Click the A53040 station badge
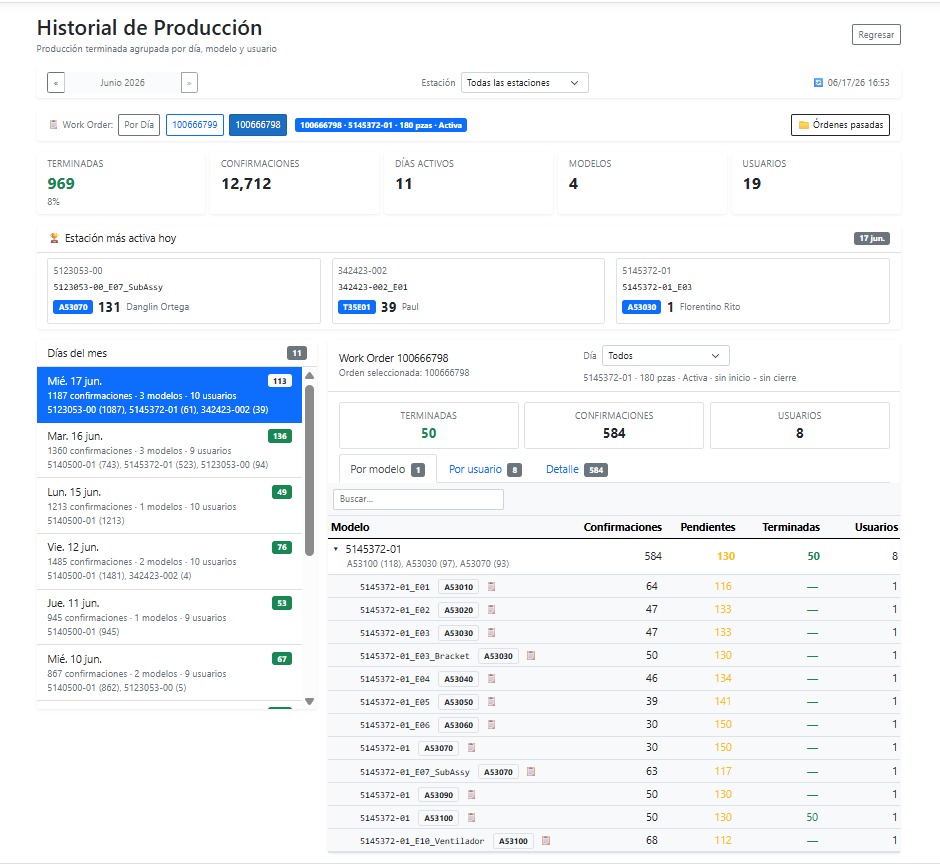The height and width of the screenshot is (865, 940). pos(459,679)
